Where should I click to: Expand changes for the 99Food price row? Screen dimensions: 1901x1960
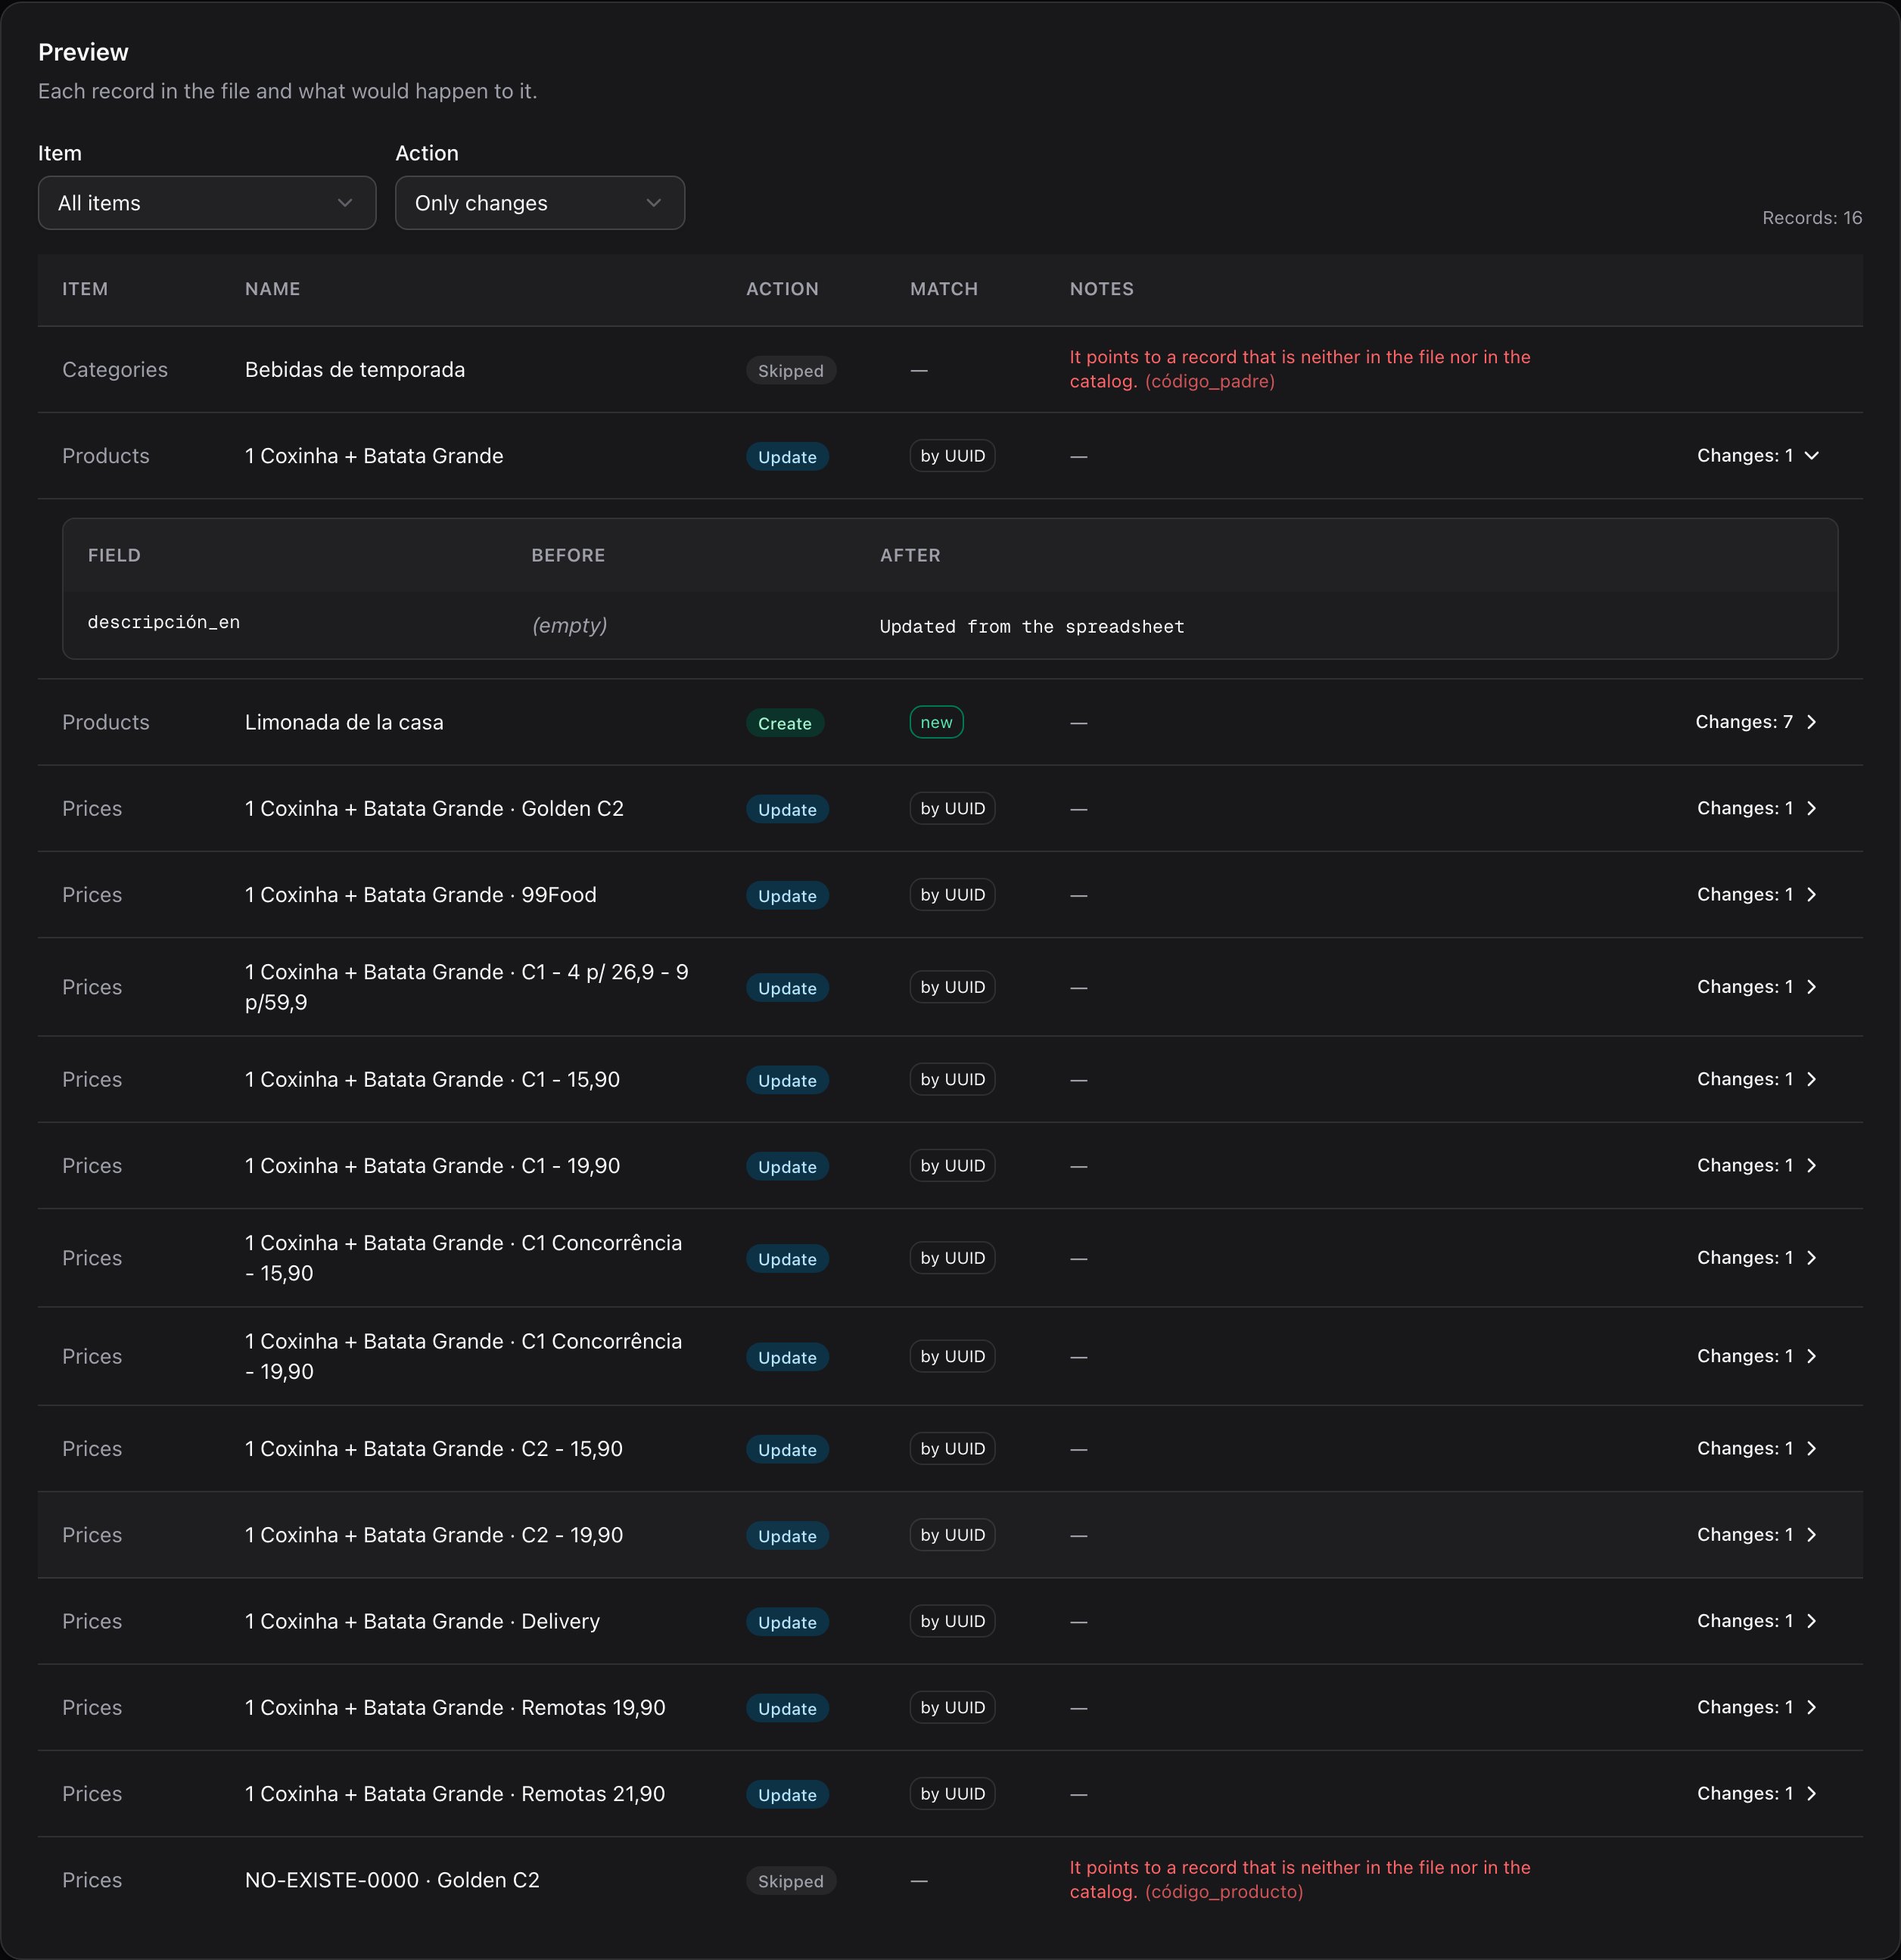click(1758, 895)
